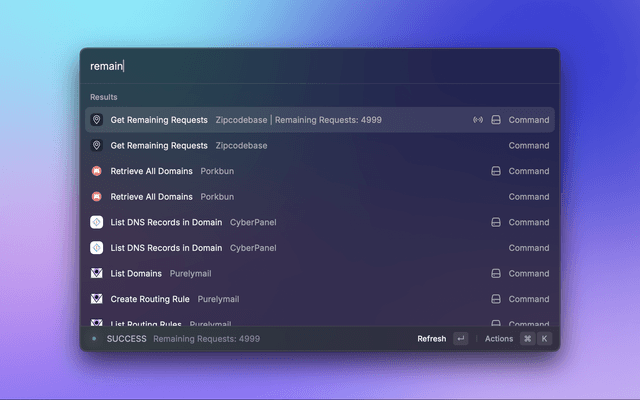This screenshot has height=400, width=640.
Task: Click the Porkbun icon beside the first Retrieve All Domains
Action: (x=97, y=171)
